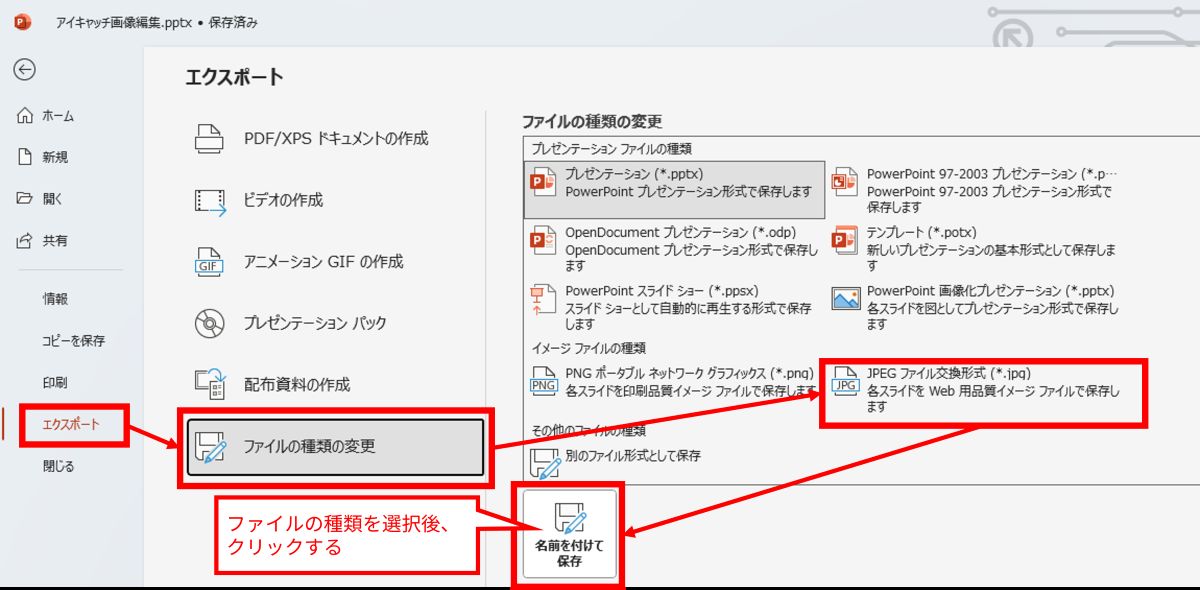Click 閉じる in the sidebar

point(58,466)
